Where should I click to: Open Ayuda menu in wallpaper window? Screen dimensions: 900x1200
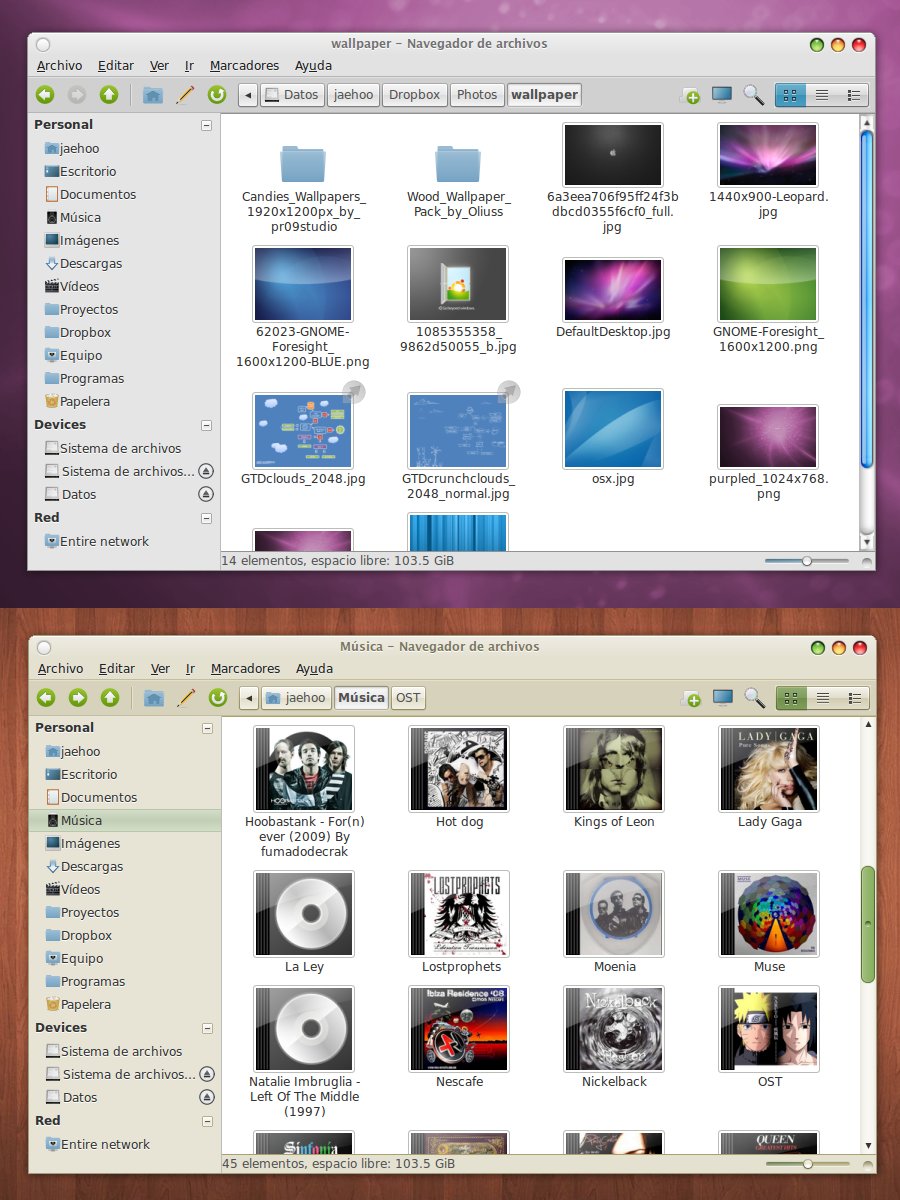pos(313,66)
